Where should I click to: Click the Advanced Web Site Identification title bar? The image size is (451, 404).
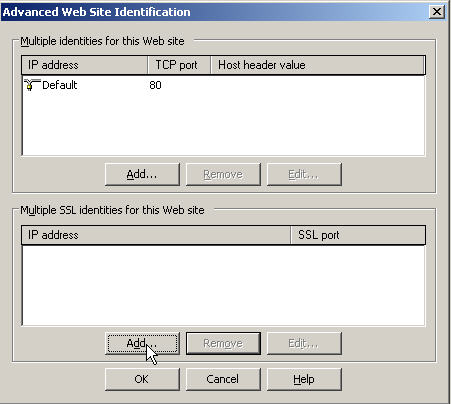(213, 12)
